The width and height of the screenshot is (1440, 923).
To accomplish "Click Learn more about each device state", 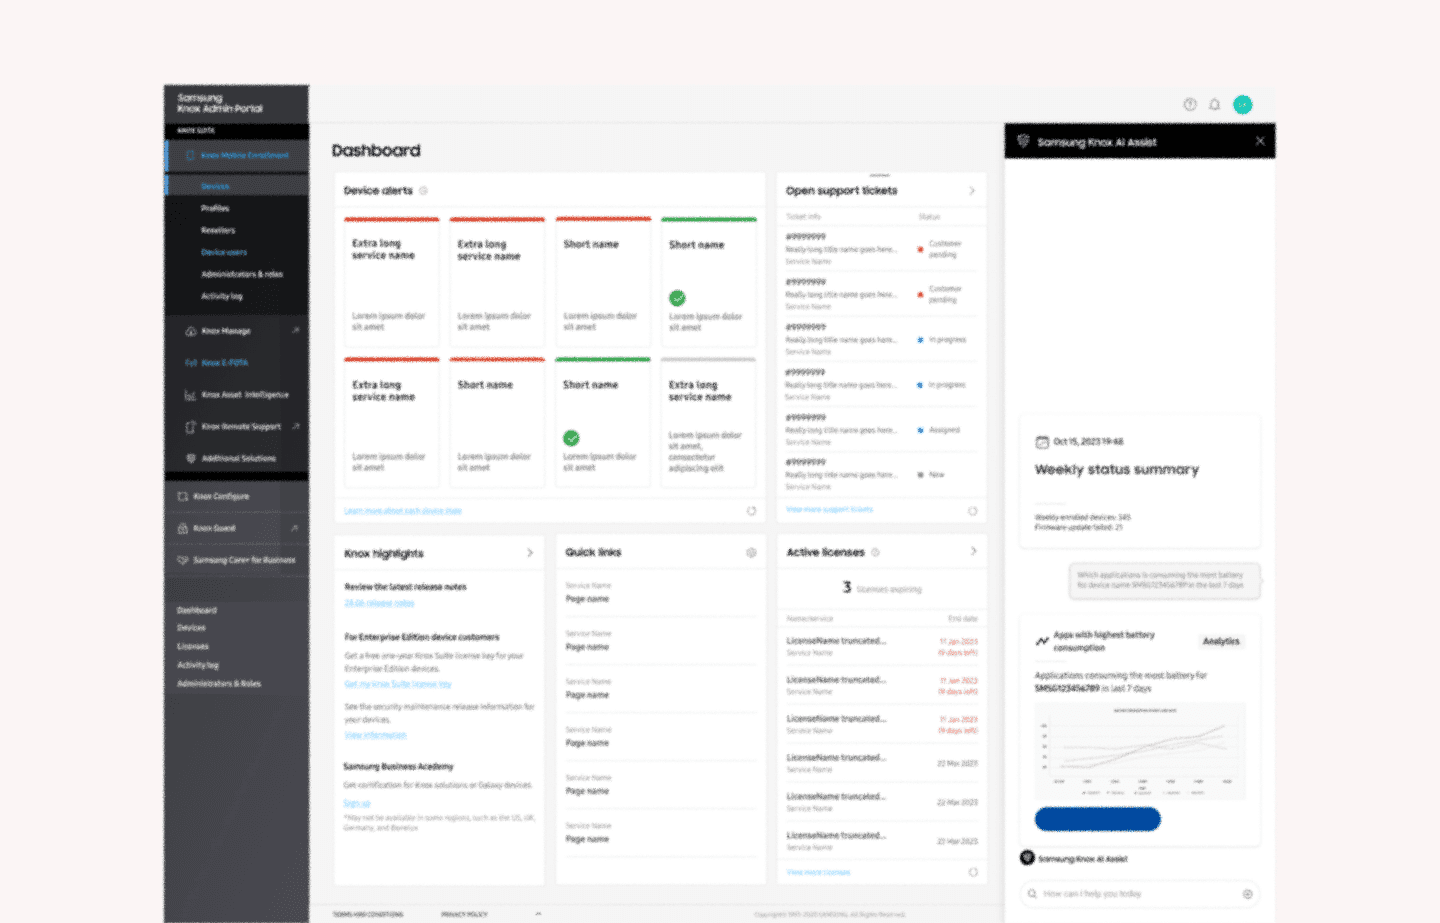I will coord(403,511).
